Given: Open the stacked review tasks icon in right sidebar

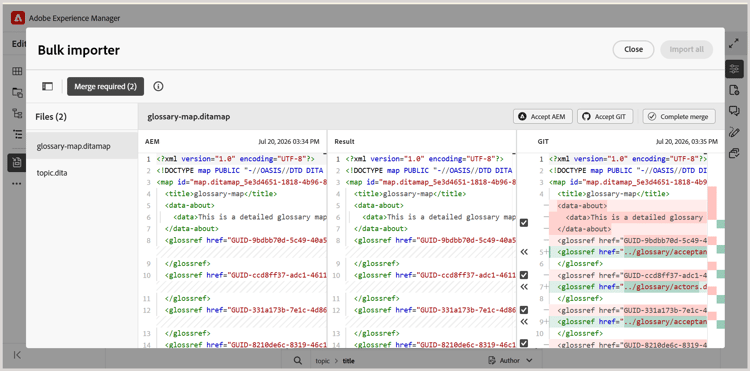Looking at the screenshot, I should (x=734, y=153).
